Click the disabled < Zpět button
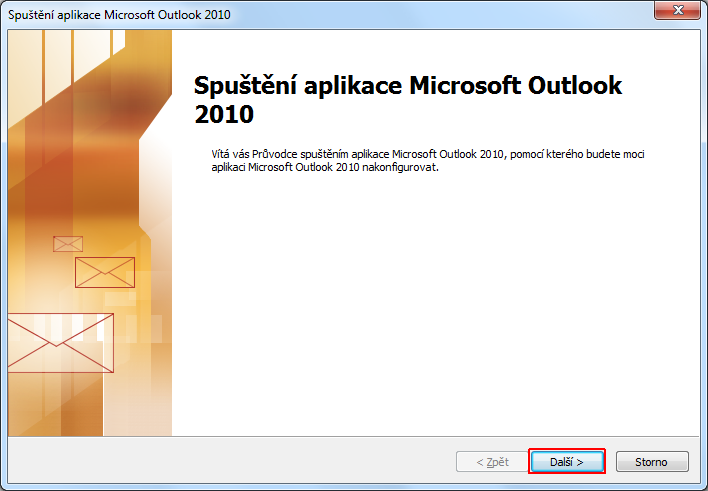708x491 pixels. (492, 461)
